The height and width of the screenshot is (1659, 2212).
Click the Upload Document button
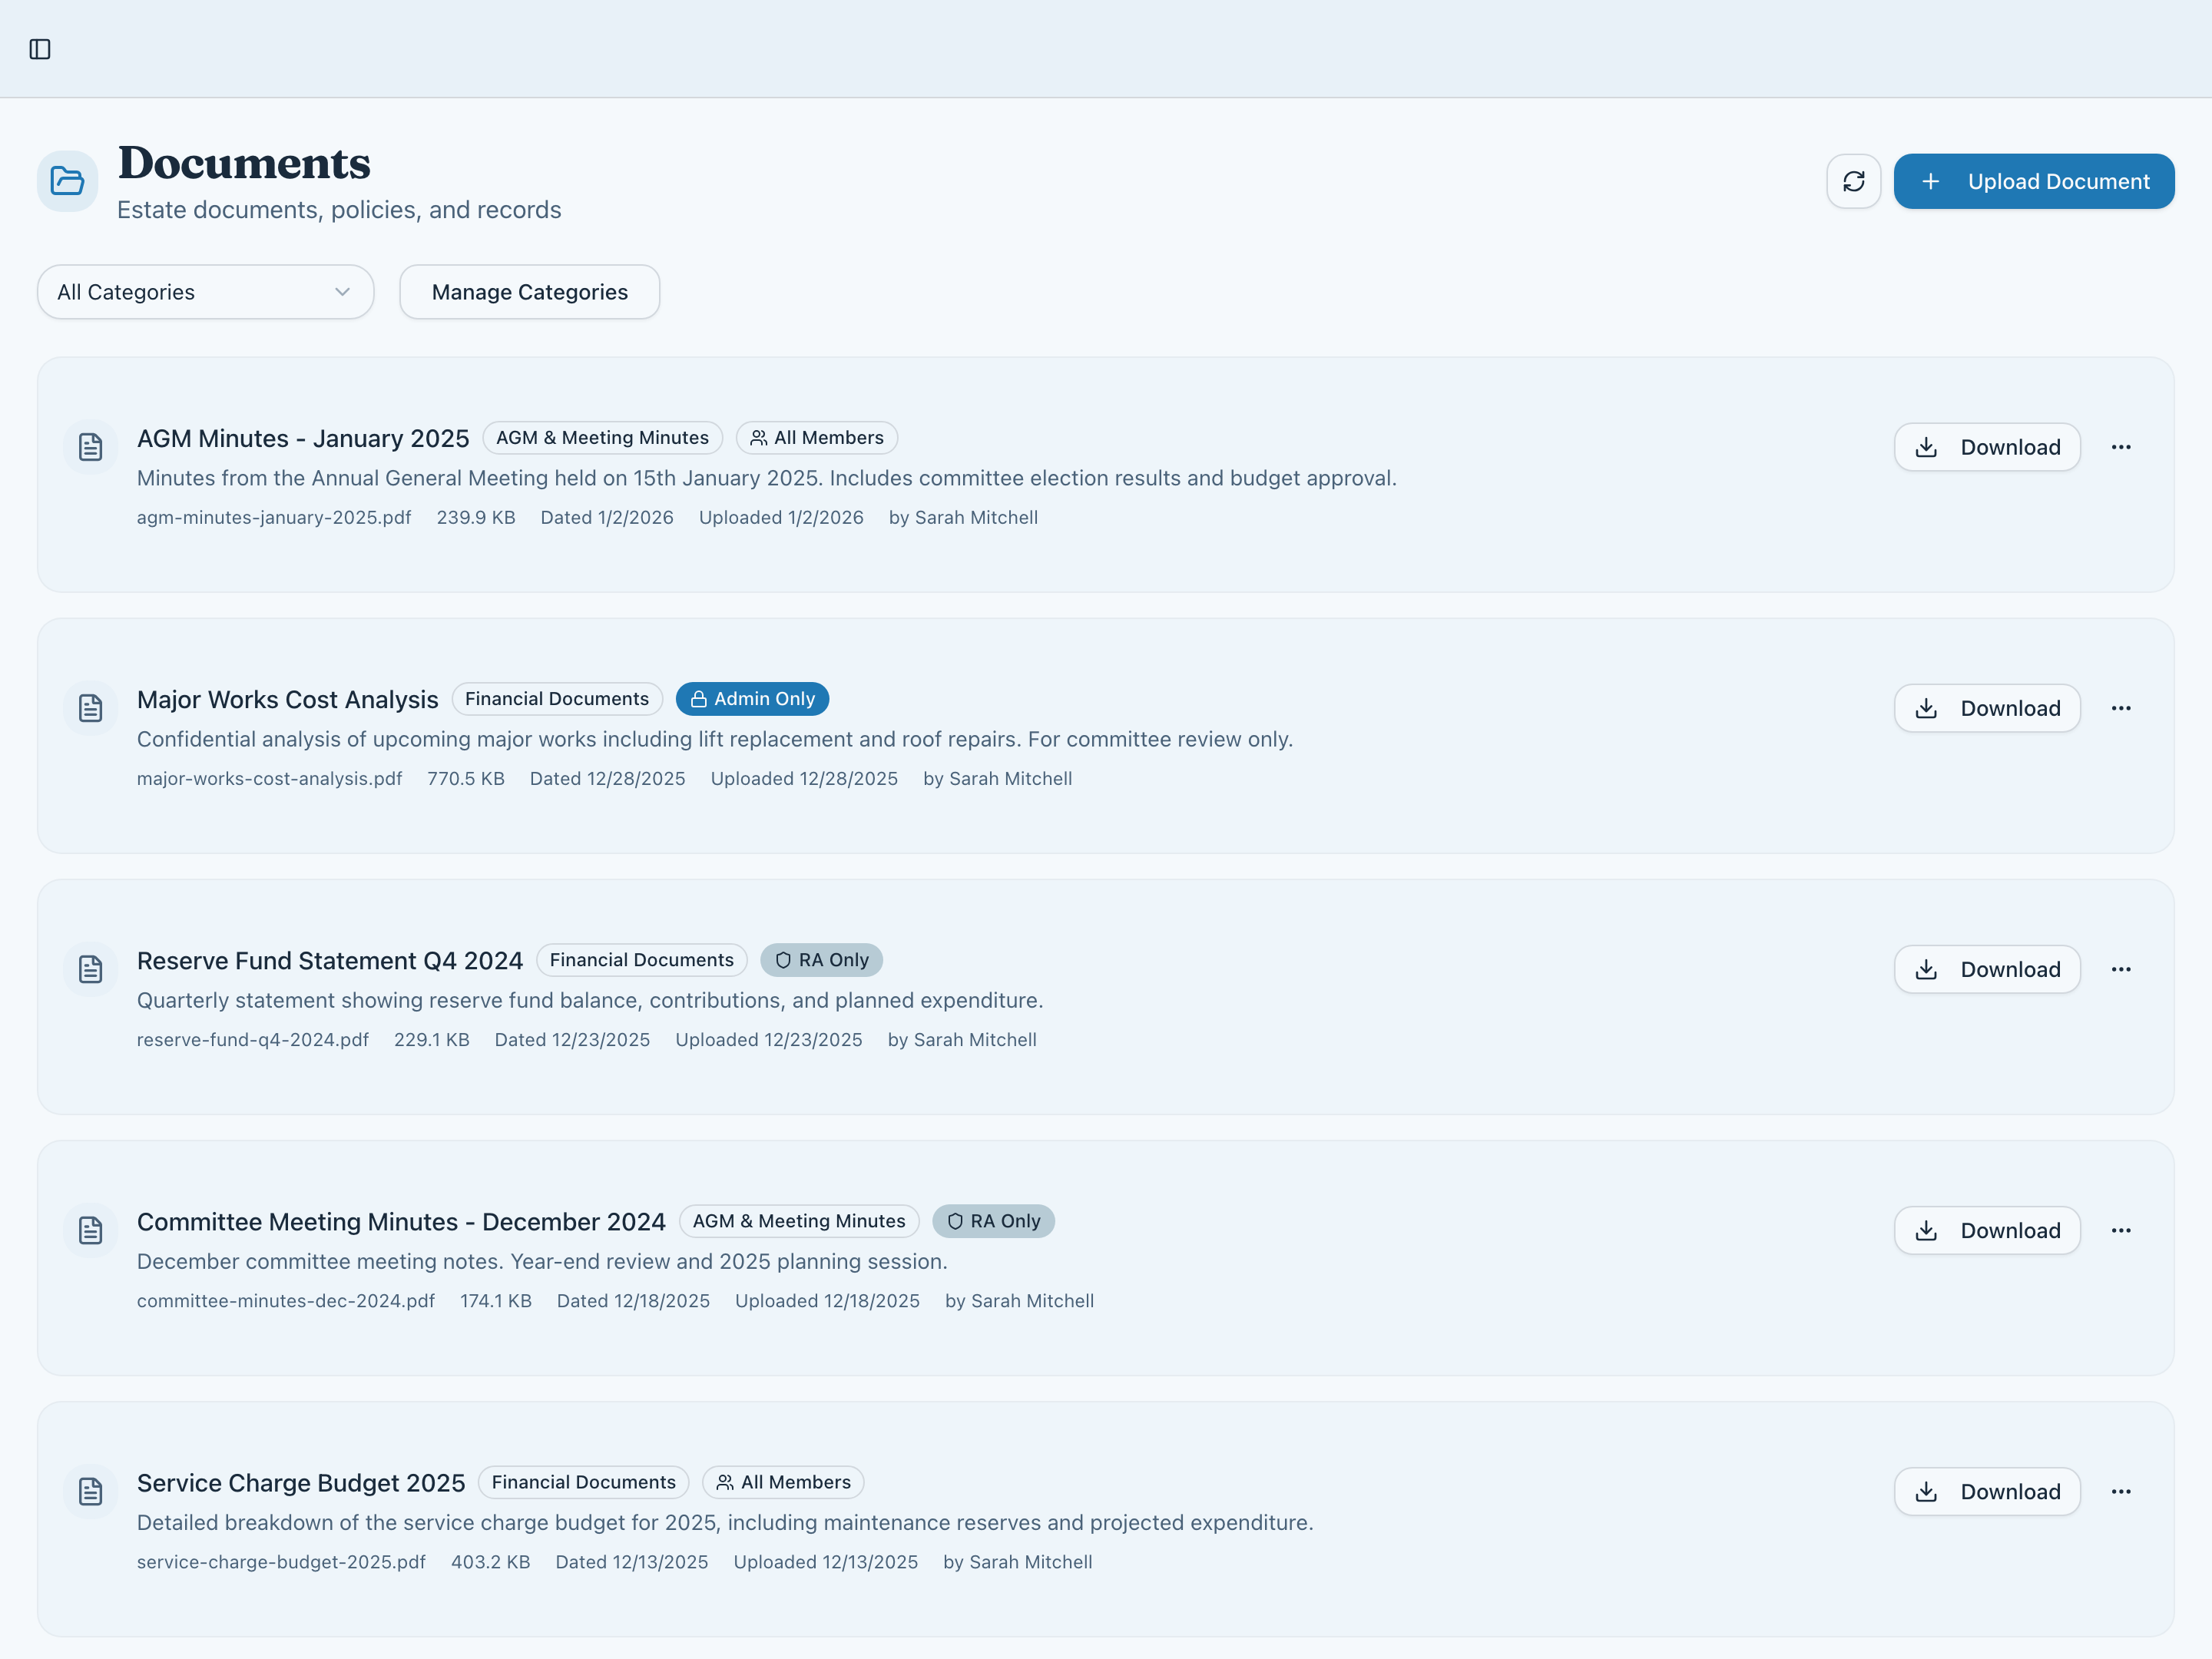pyautogui.click(x=2033, y=181)
